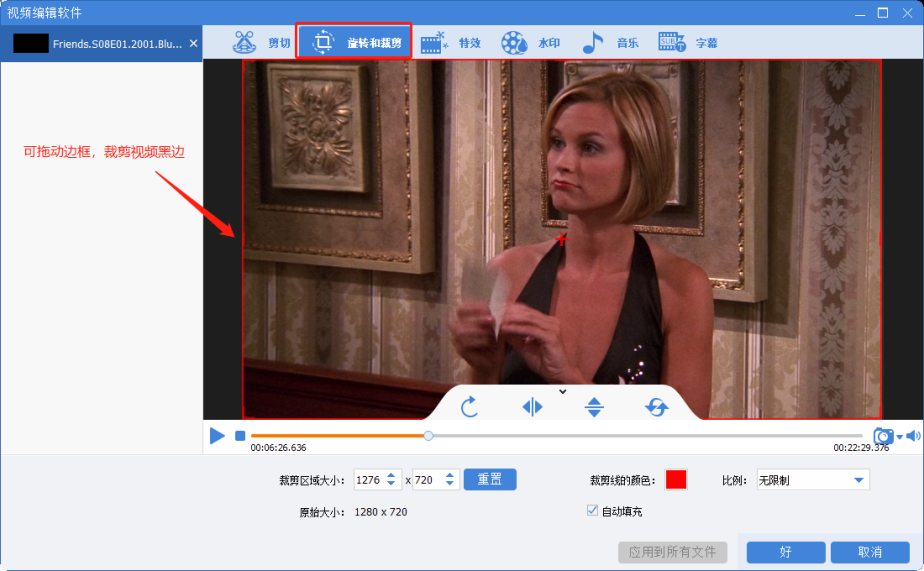Take a snapshot with camera icon
Screen dimensions: 924x571
pos(883,436)
